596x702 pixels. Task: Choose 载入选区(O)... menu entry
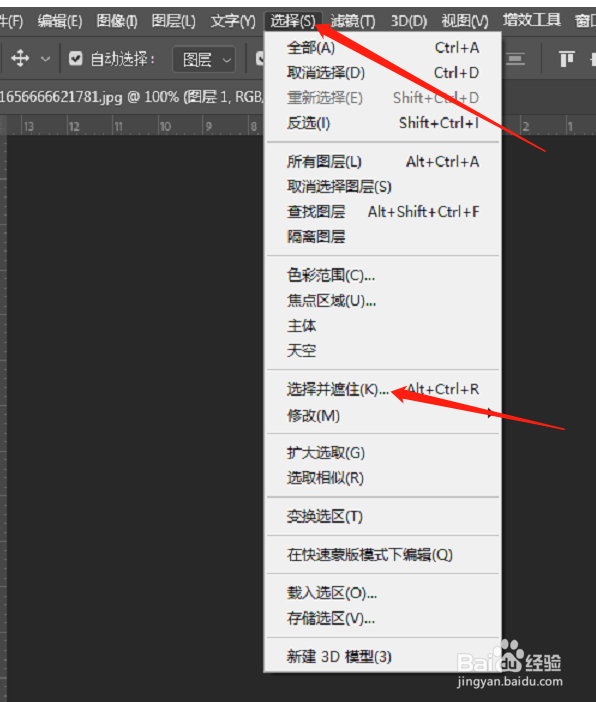383,593
